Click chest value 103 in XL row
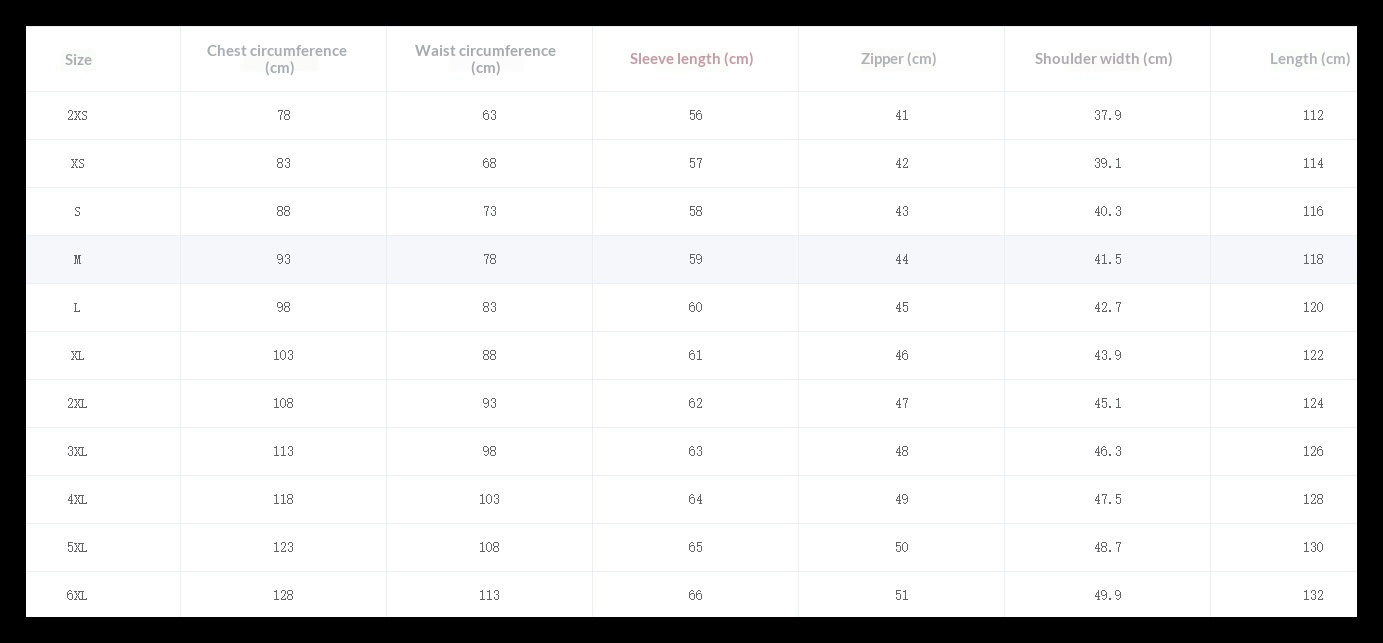Viewport: 1383px width, 643px height. pyautogui.click(x=283, y=355)
